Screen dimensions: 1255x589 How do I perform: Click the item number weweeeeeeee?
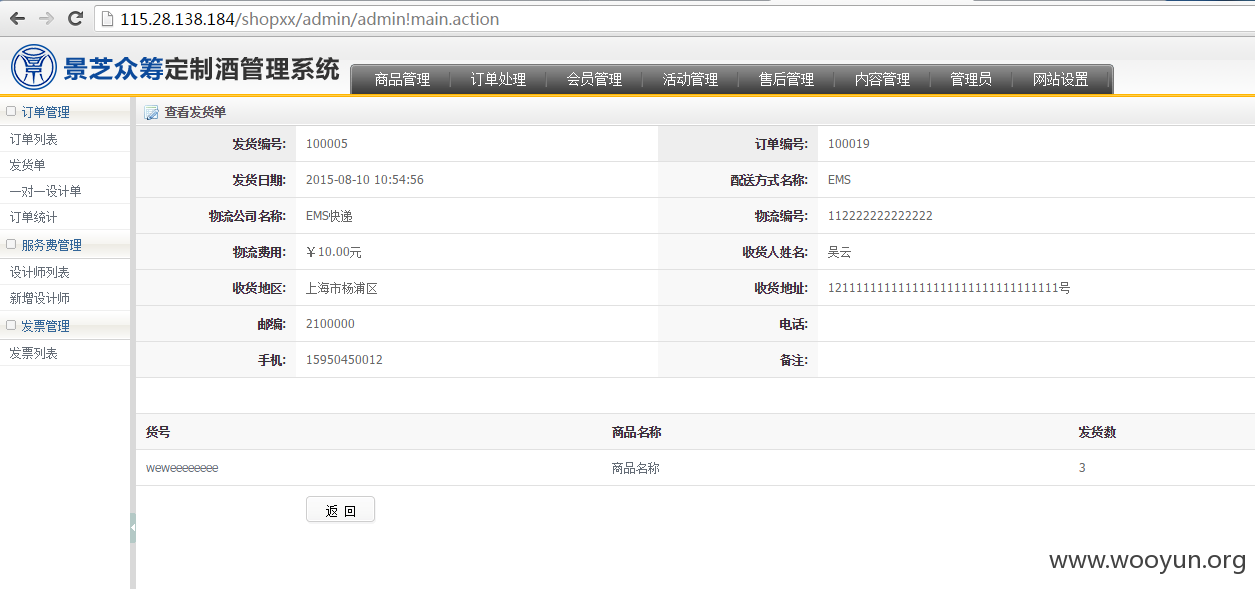coord(182,468)
